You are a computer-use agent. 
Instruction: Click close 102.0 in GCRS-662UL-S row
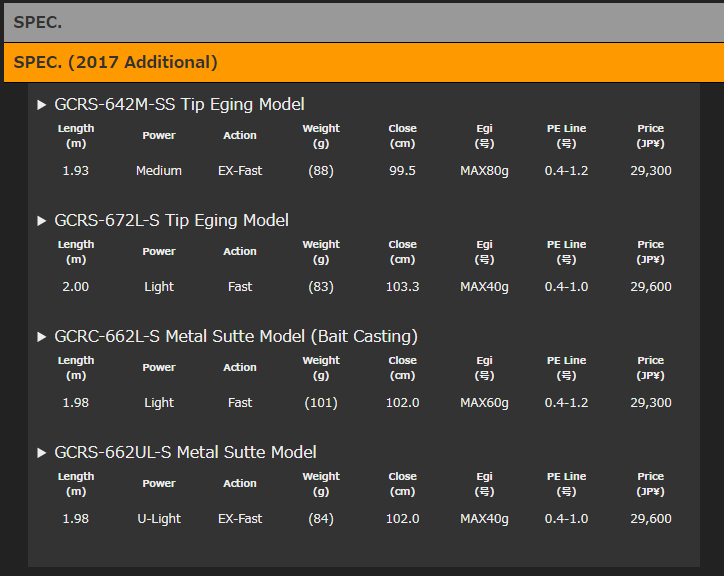(403, 519)
